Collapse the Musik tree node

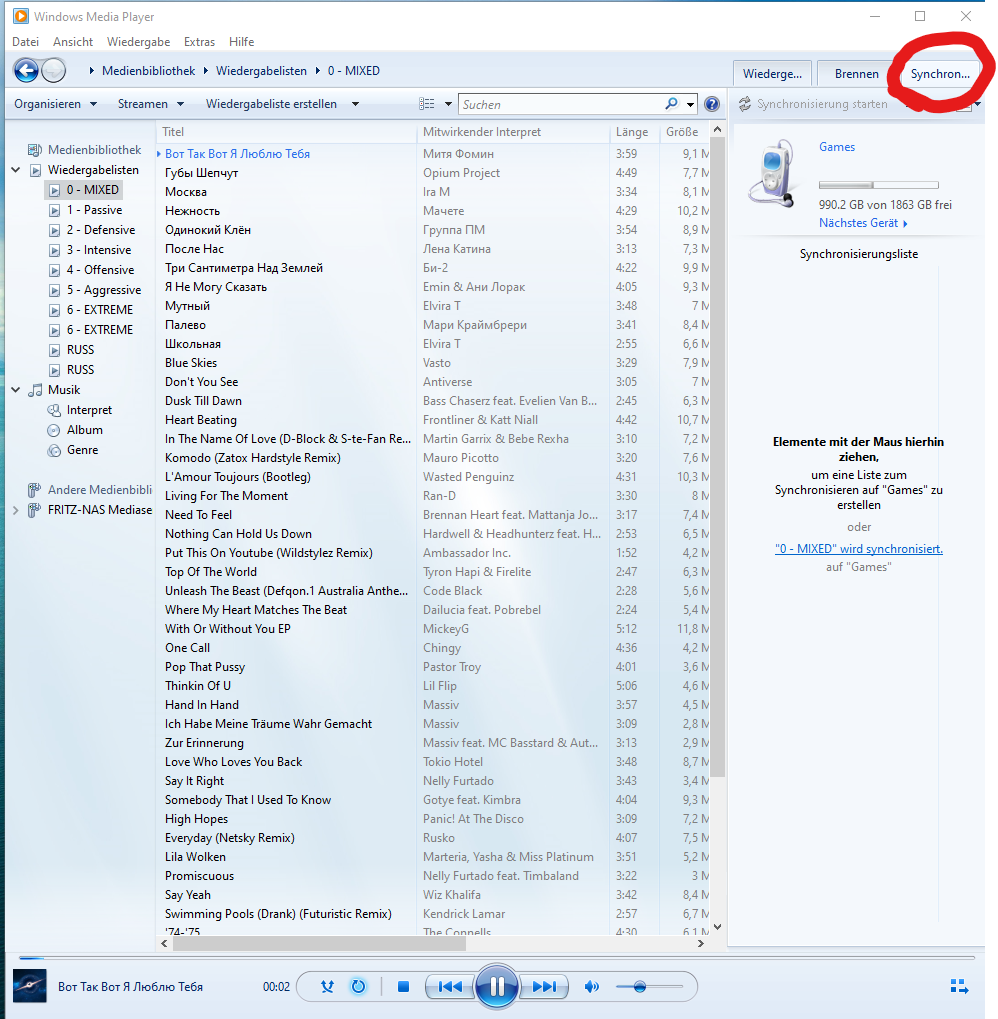(x=16, y=390)
